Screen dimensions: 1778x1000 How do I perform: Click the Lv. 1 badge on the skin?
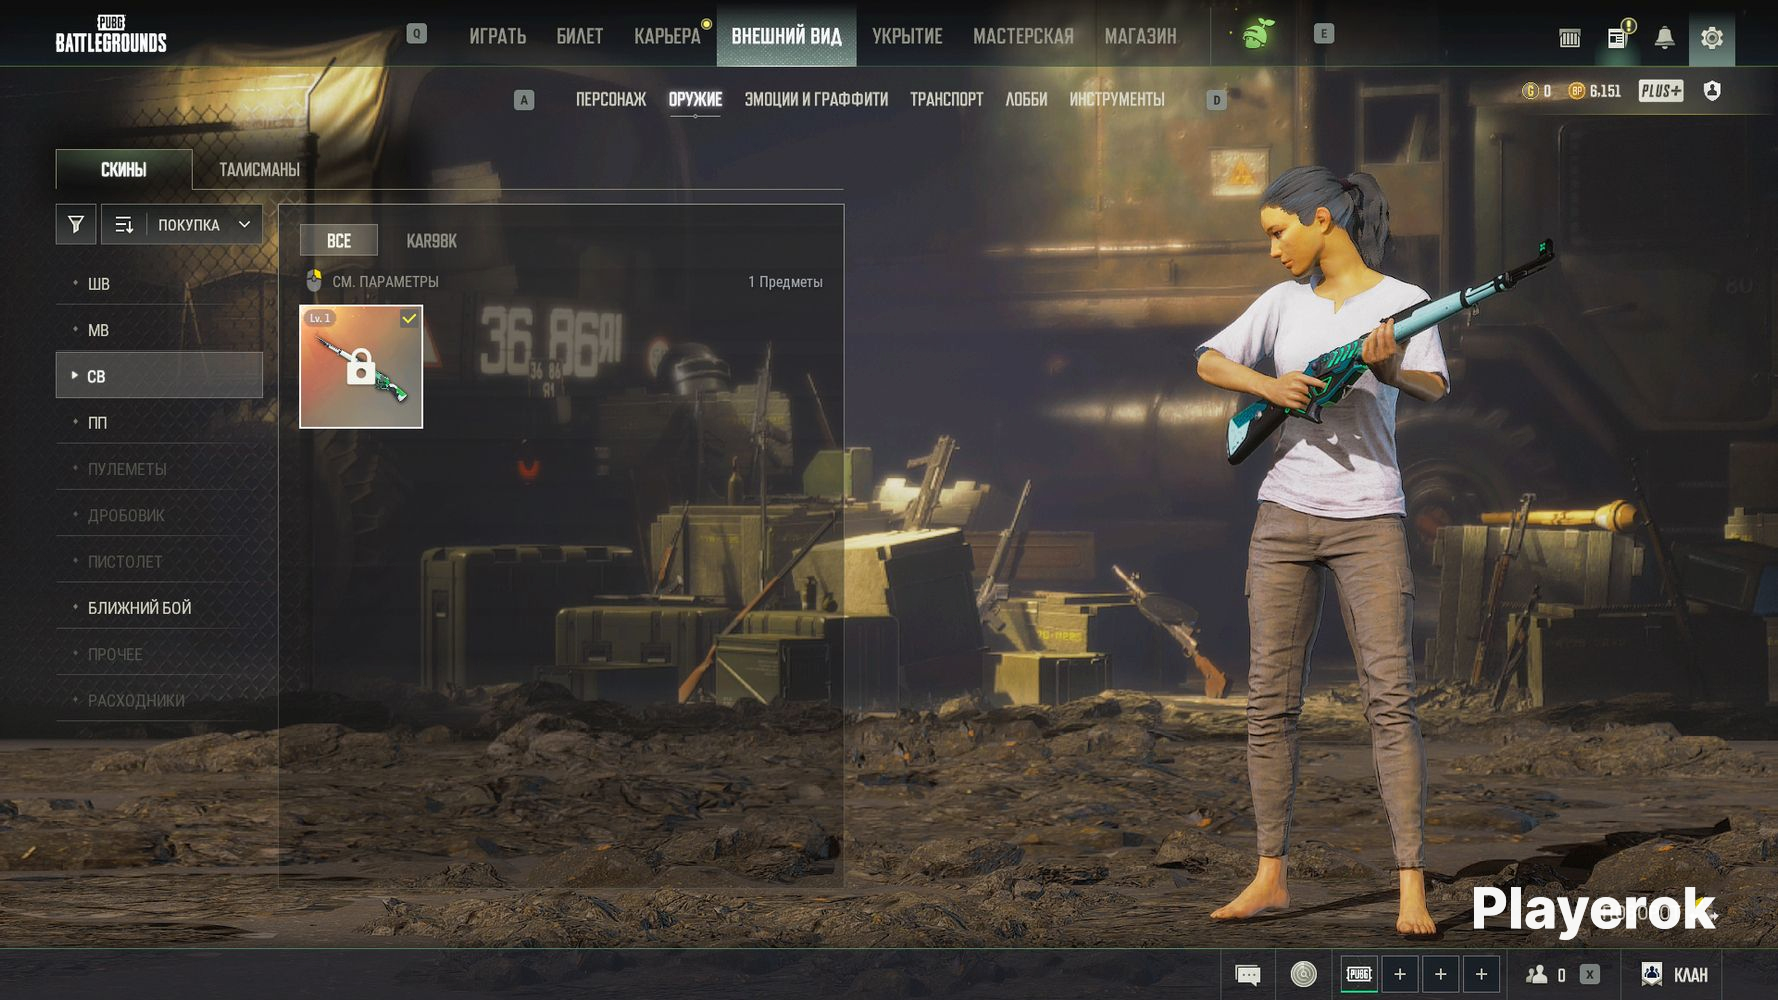point(320,318)
